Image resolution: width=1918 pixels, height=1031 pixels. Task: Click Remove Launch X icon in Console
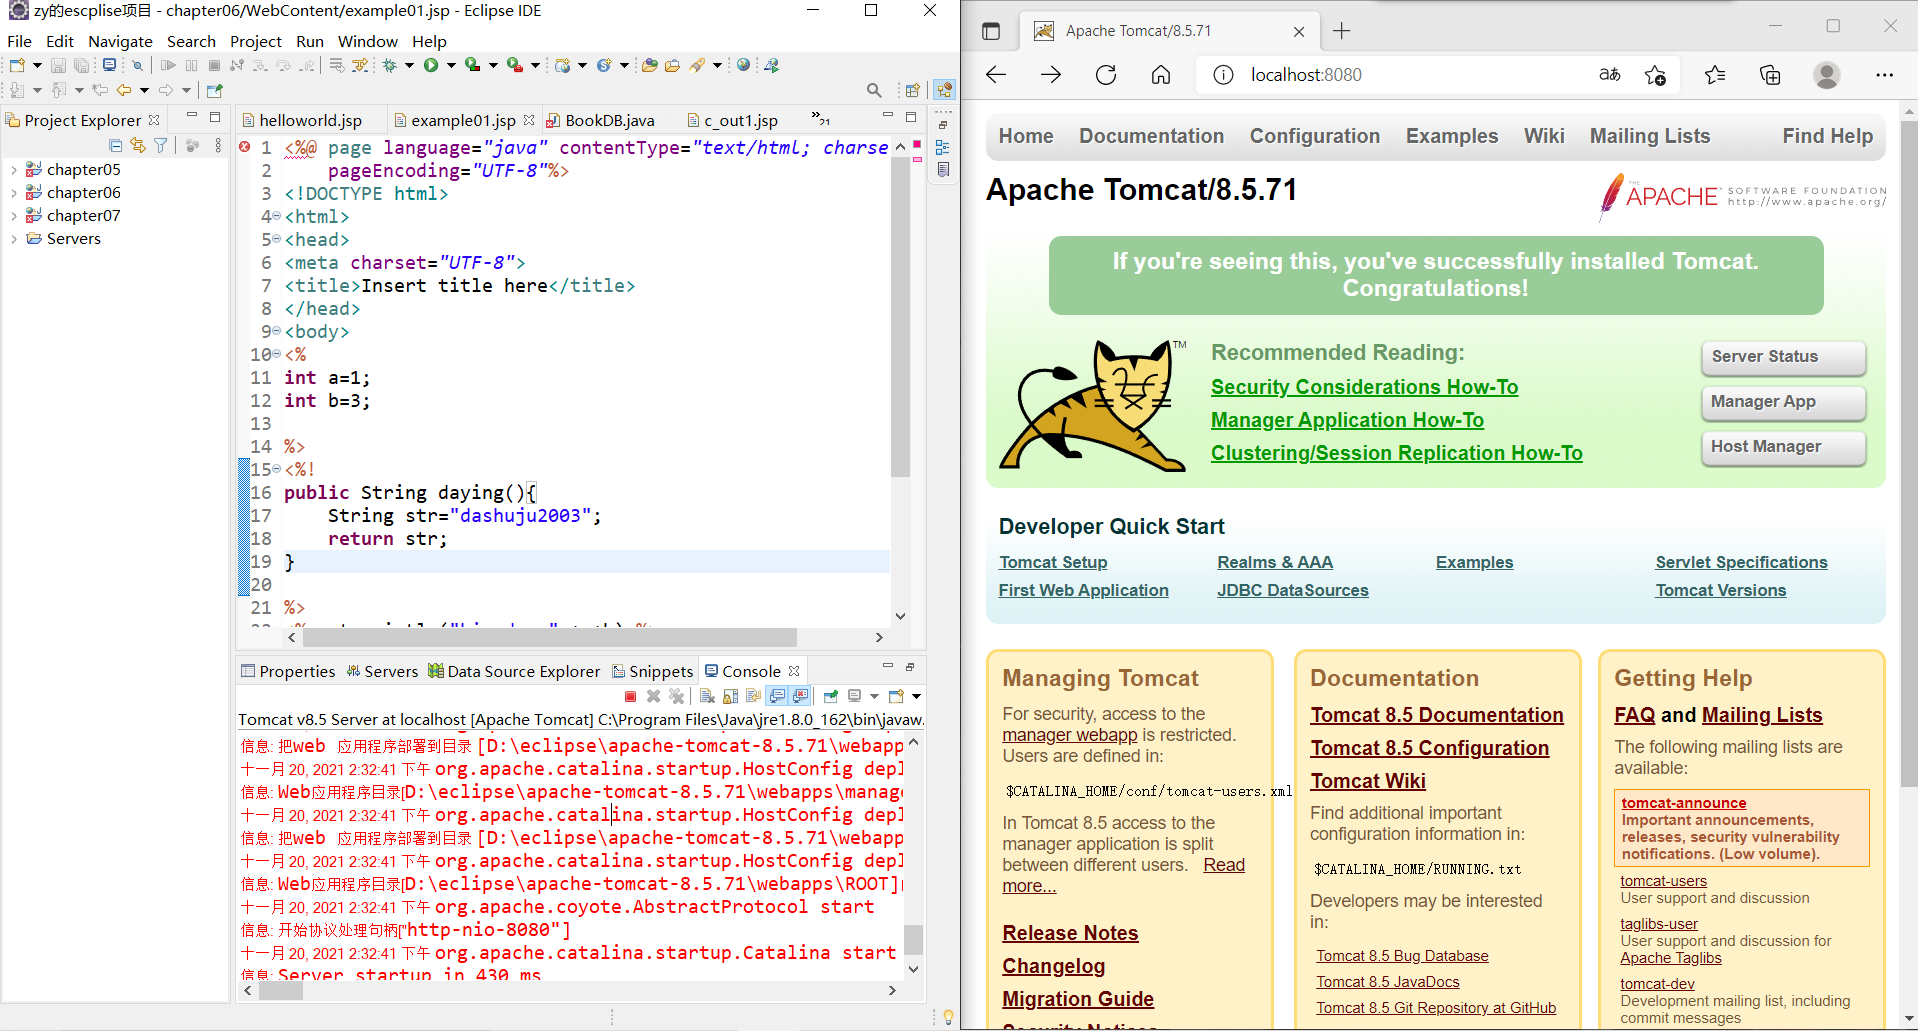tap(653, 696)
